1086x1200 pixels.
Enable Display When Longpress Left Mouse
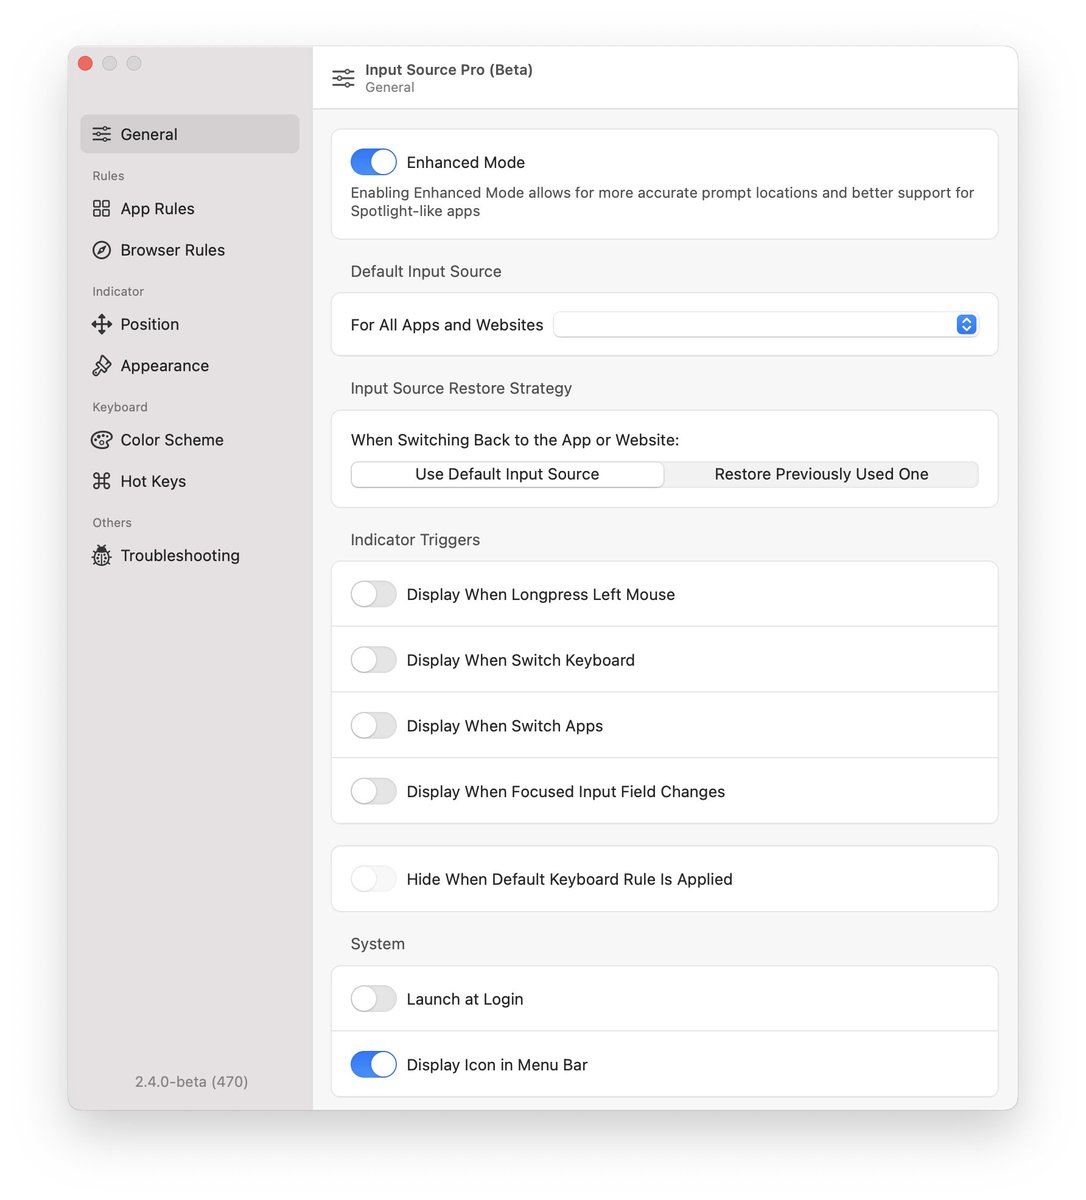coord(373,594)
